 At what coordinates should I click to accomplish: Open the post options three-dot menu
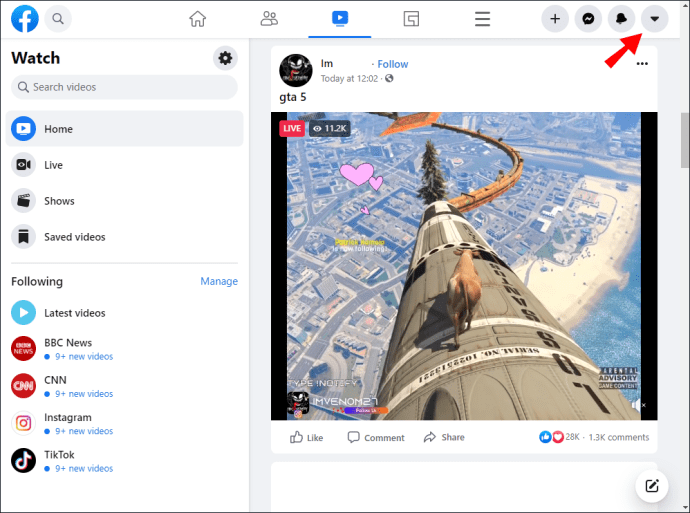642,64
